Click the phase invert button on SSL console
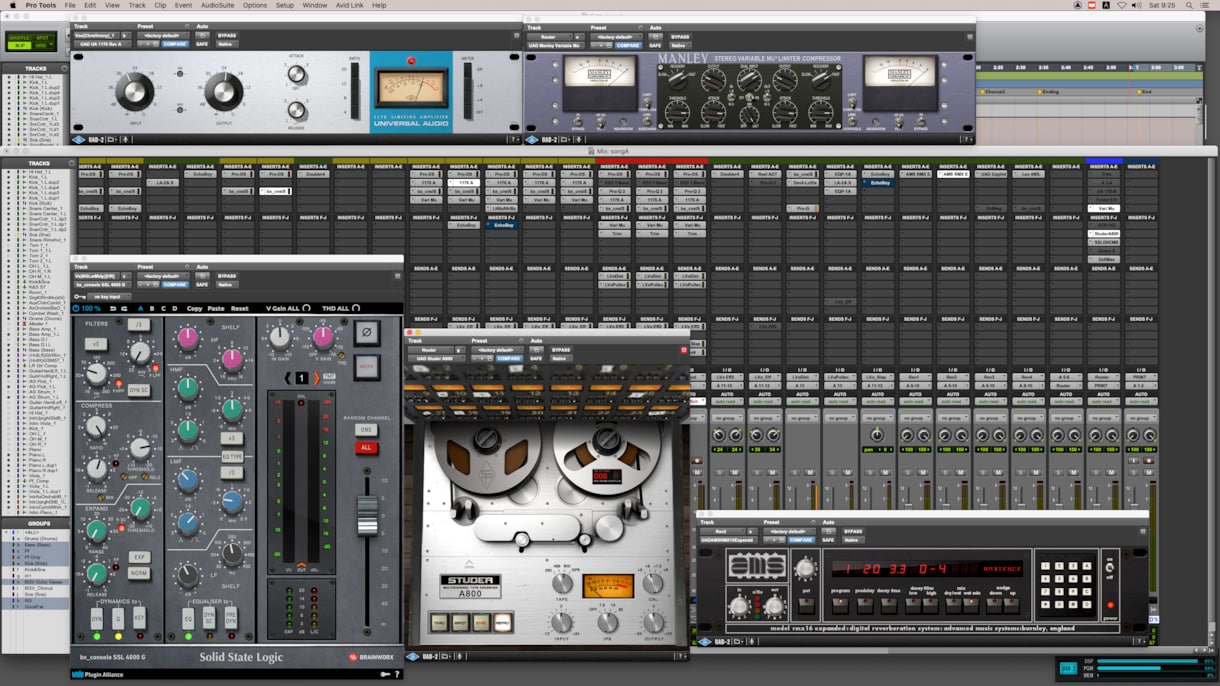The width and height of the screenshot is (1220, 686). point(366,332)
